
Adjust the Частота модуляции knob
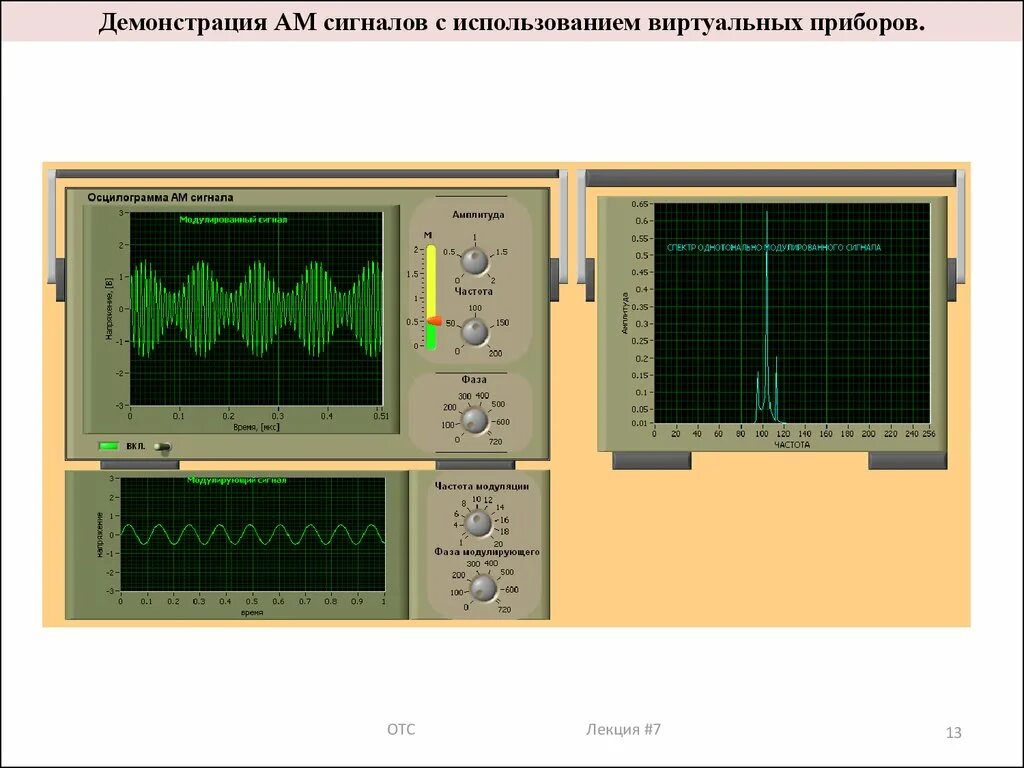tap(478, 522)
